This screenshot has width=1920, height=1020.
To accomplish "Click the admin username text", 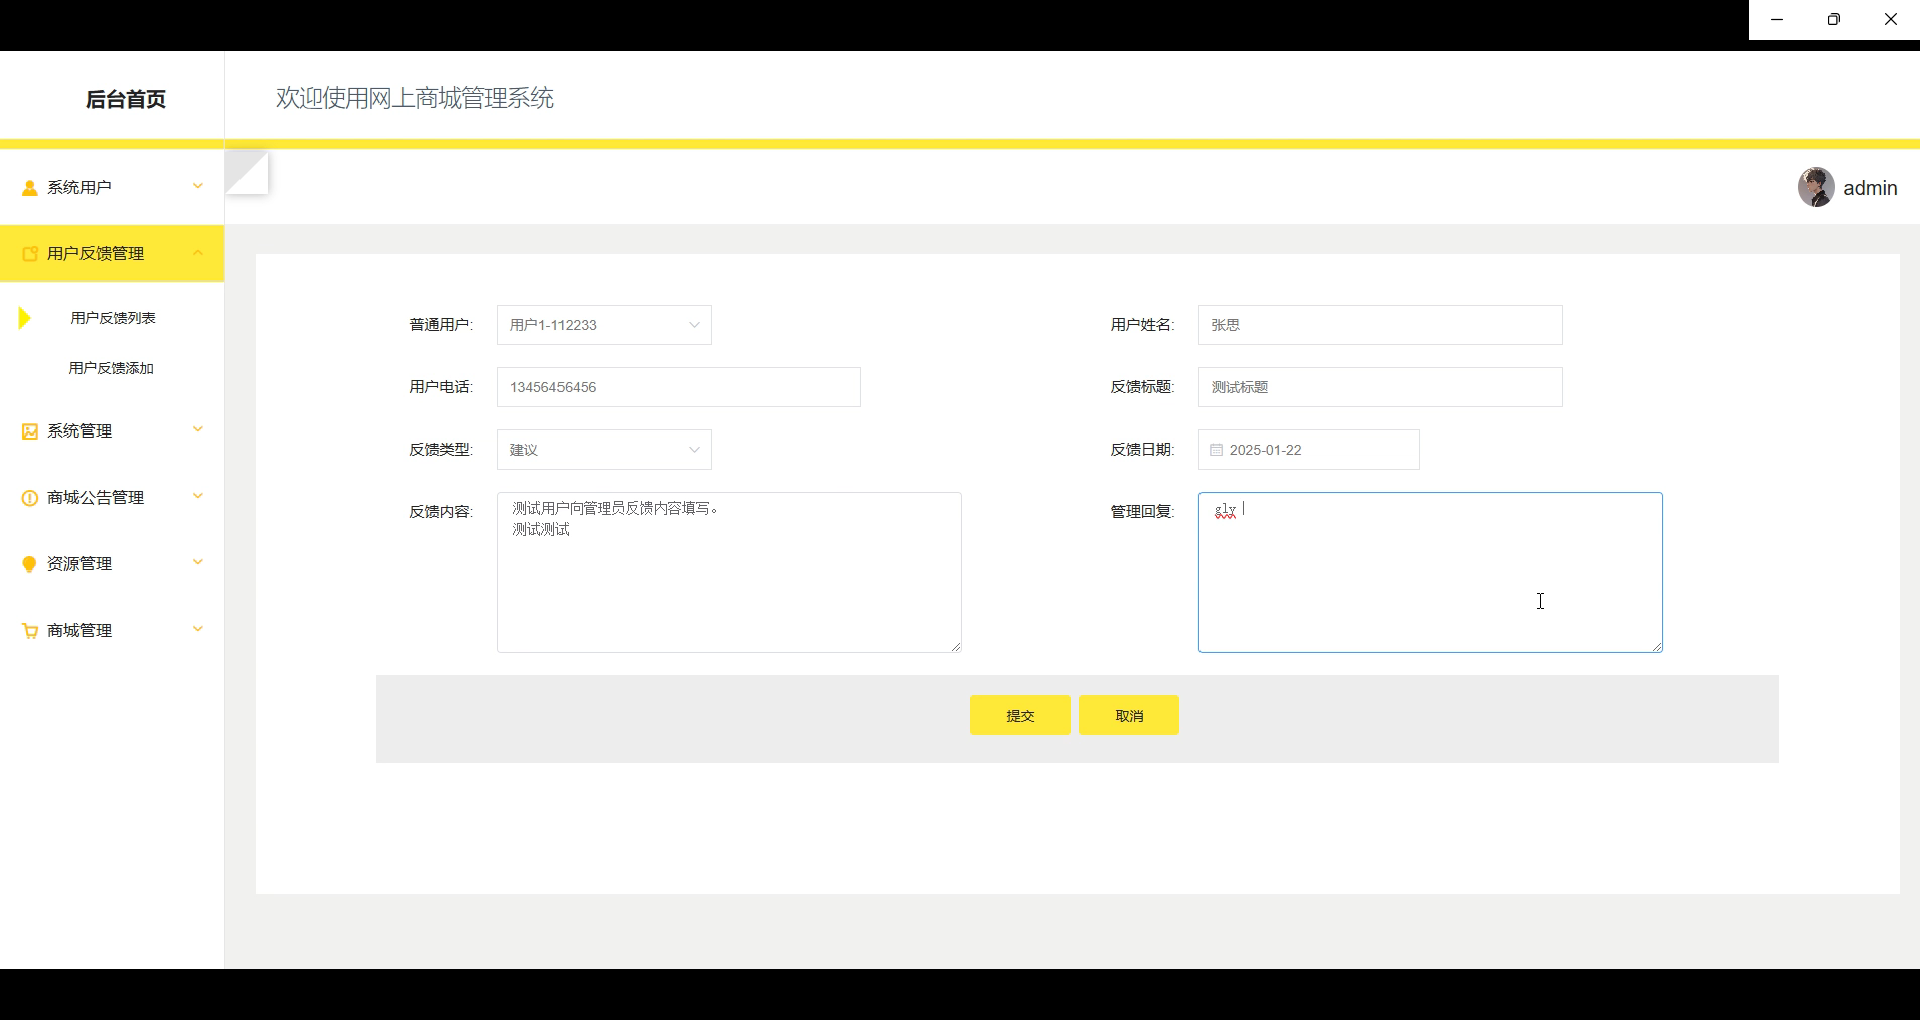I will tap(1870, 188).
